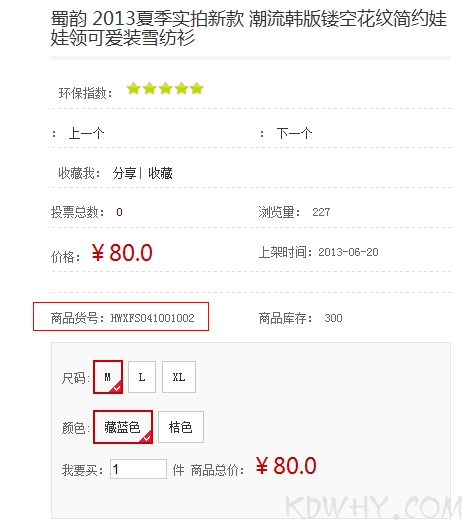Go to previous product 上一个

(86, 134)
